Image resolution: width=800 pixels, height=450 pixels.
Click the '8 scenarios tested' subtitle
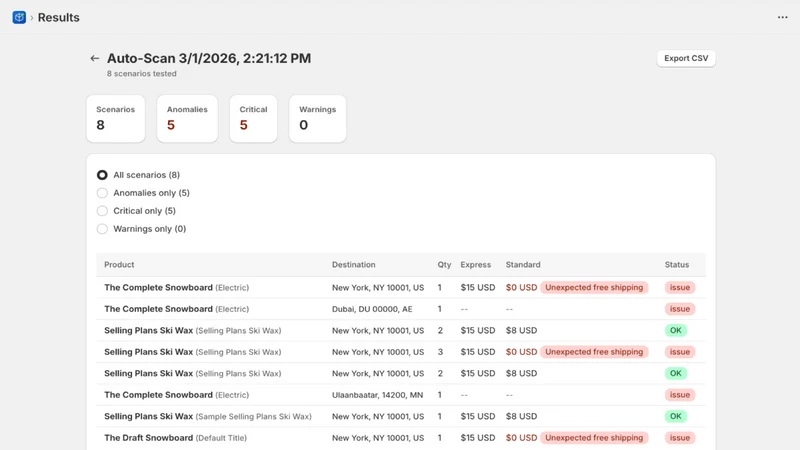click(141, 73)
